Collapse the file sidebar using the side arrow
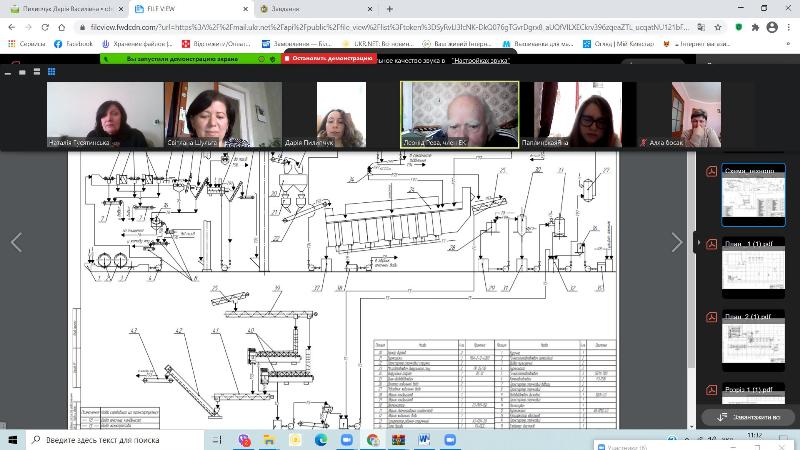The width and height of the screenshot is (800, 450). pyautogui.click(x=699, y=242)
